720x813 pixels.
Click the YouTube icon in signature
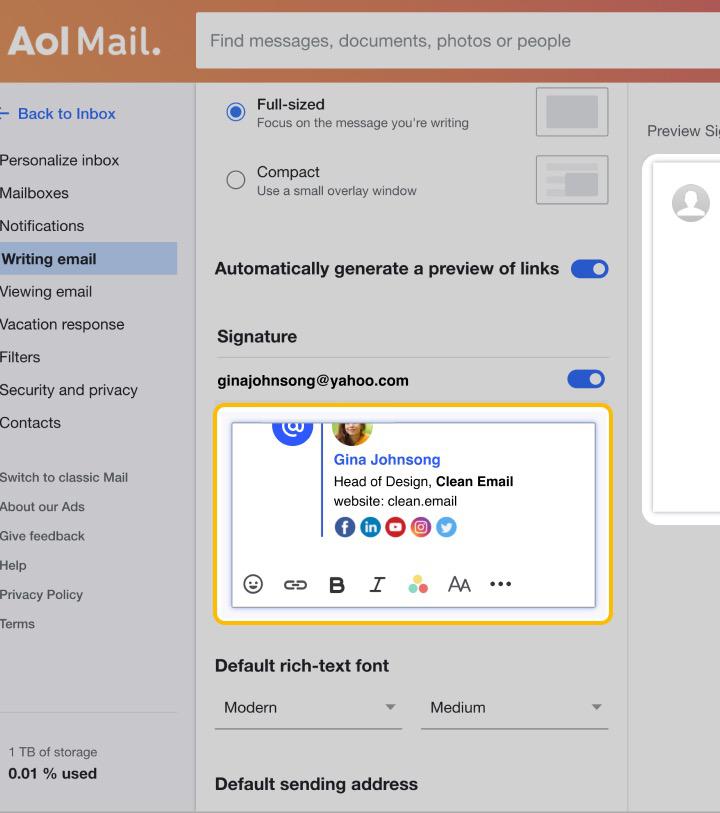396,527
